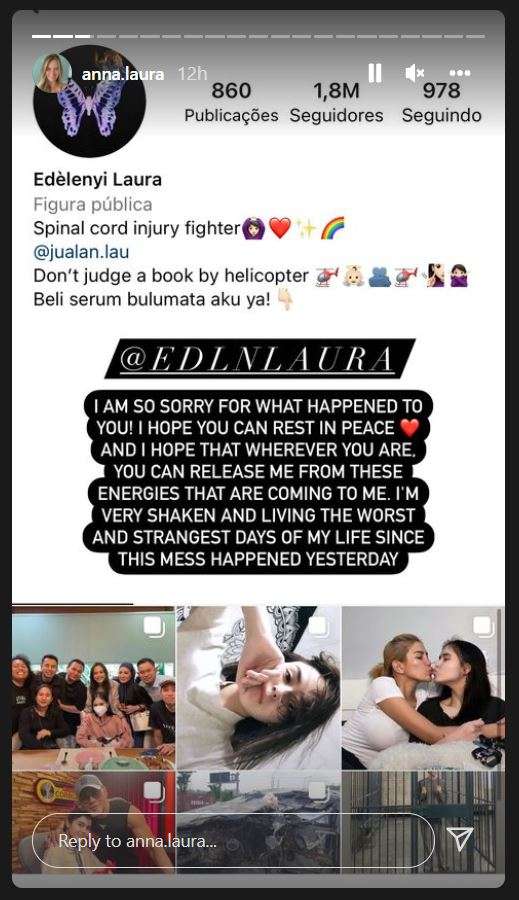The height and width of the screenshot is (900, 519).
Task: Open the two women kissing photo
Action: click(423, 688)
